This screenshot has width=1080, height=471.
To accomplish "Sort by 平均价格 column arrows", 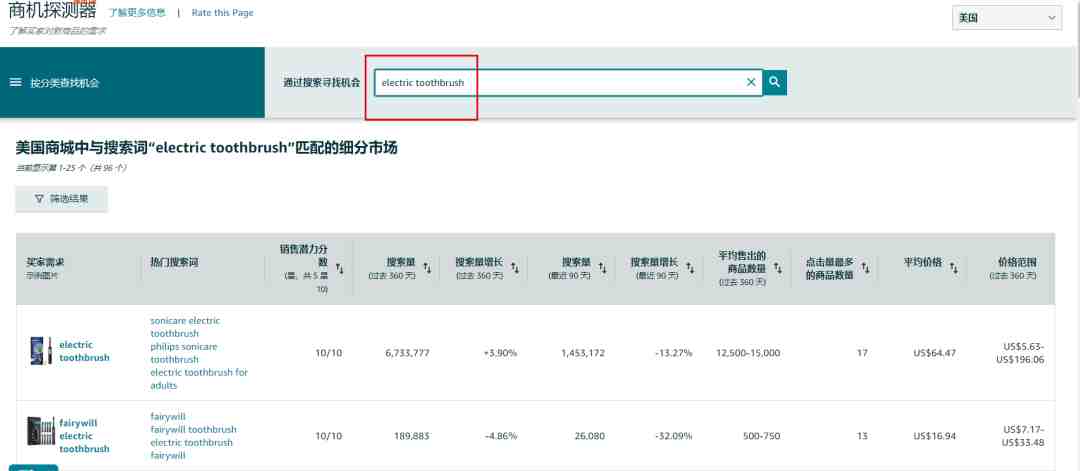I will [x=953, y=268].
